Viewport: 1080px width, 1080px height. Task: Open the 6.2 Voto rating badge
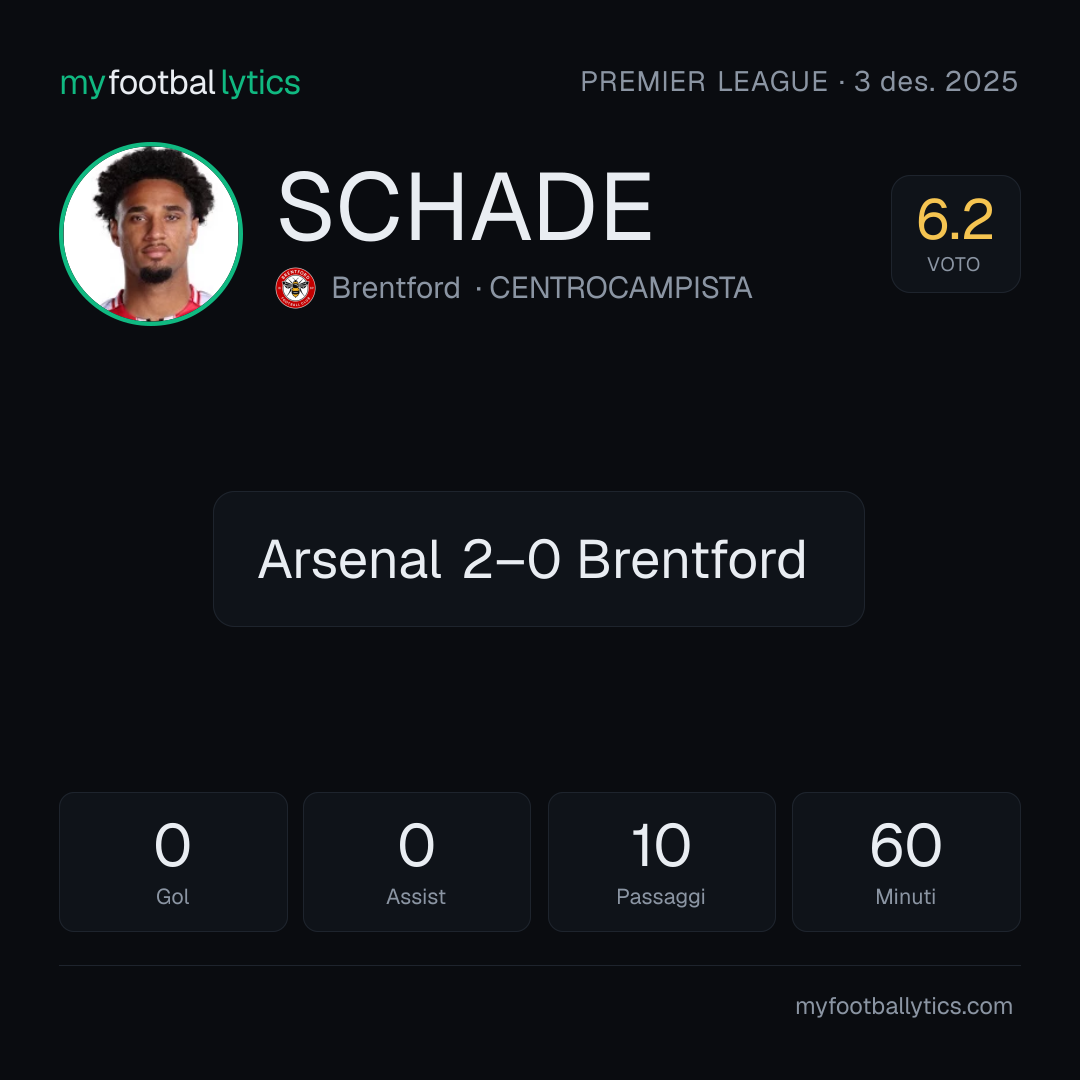pyautogui.click(x=955, y=234)
